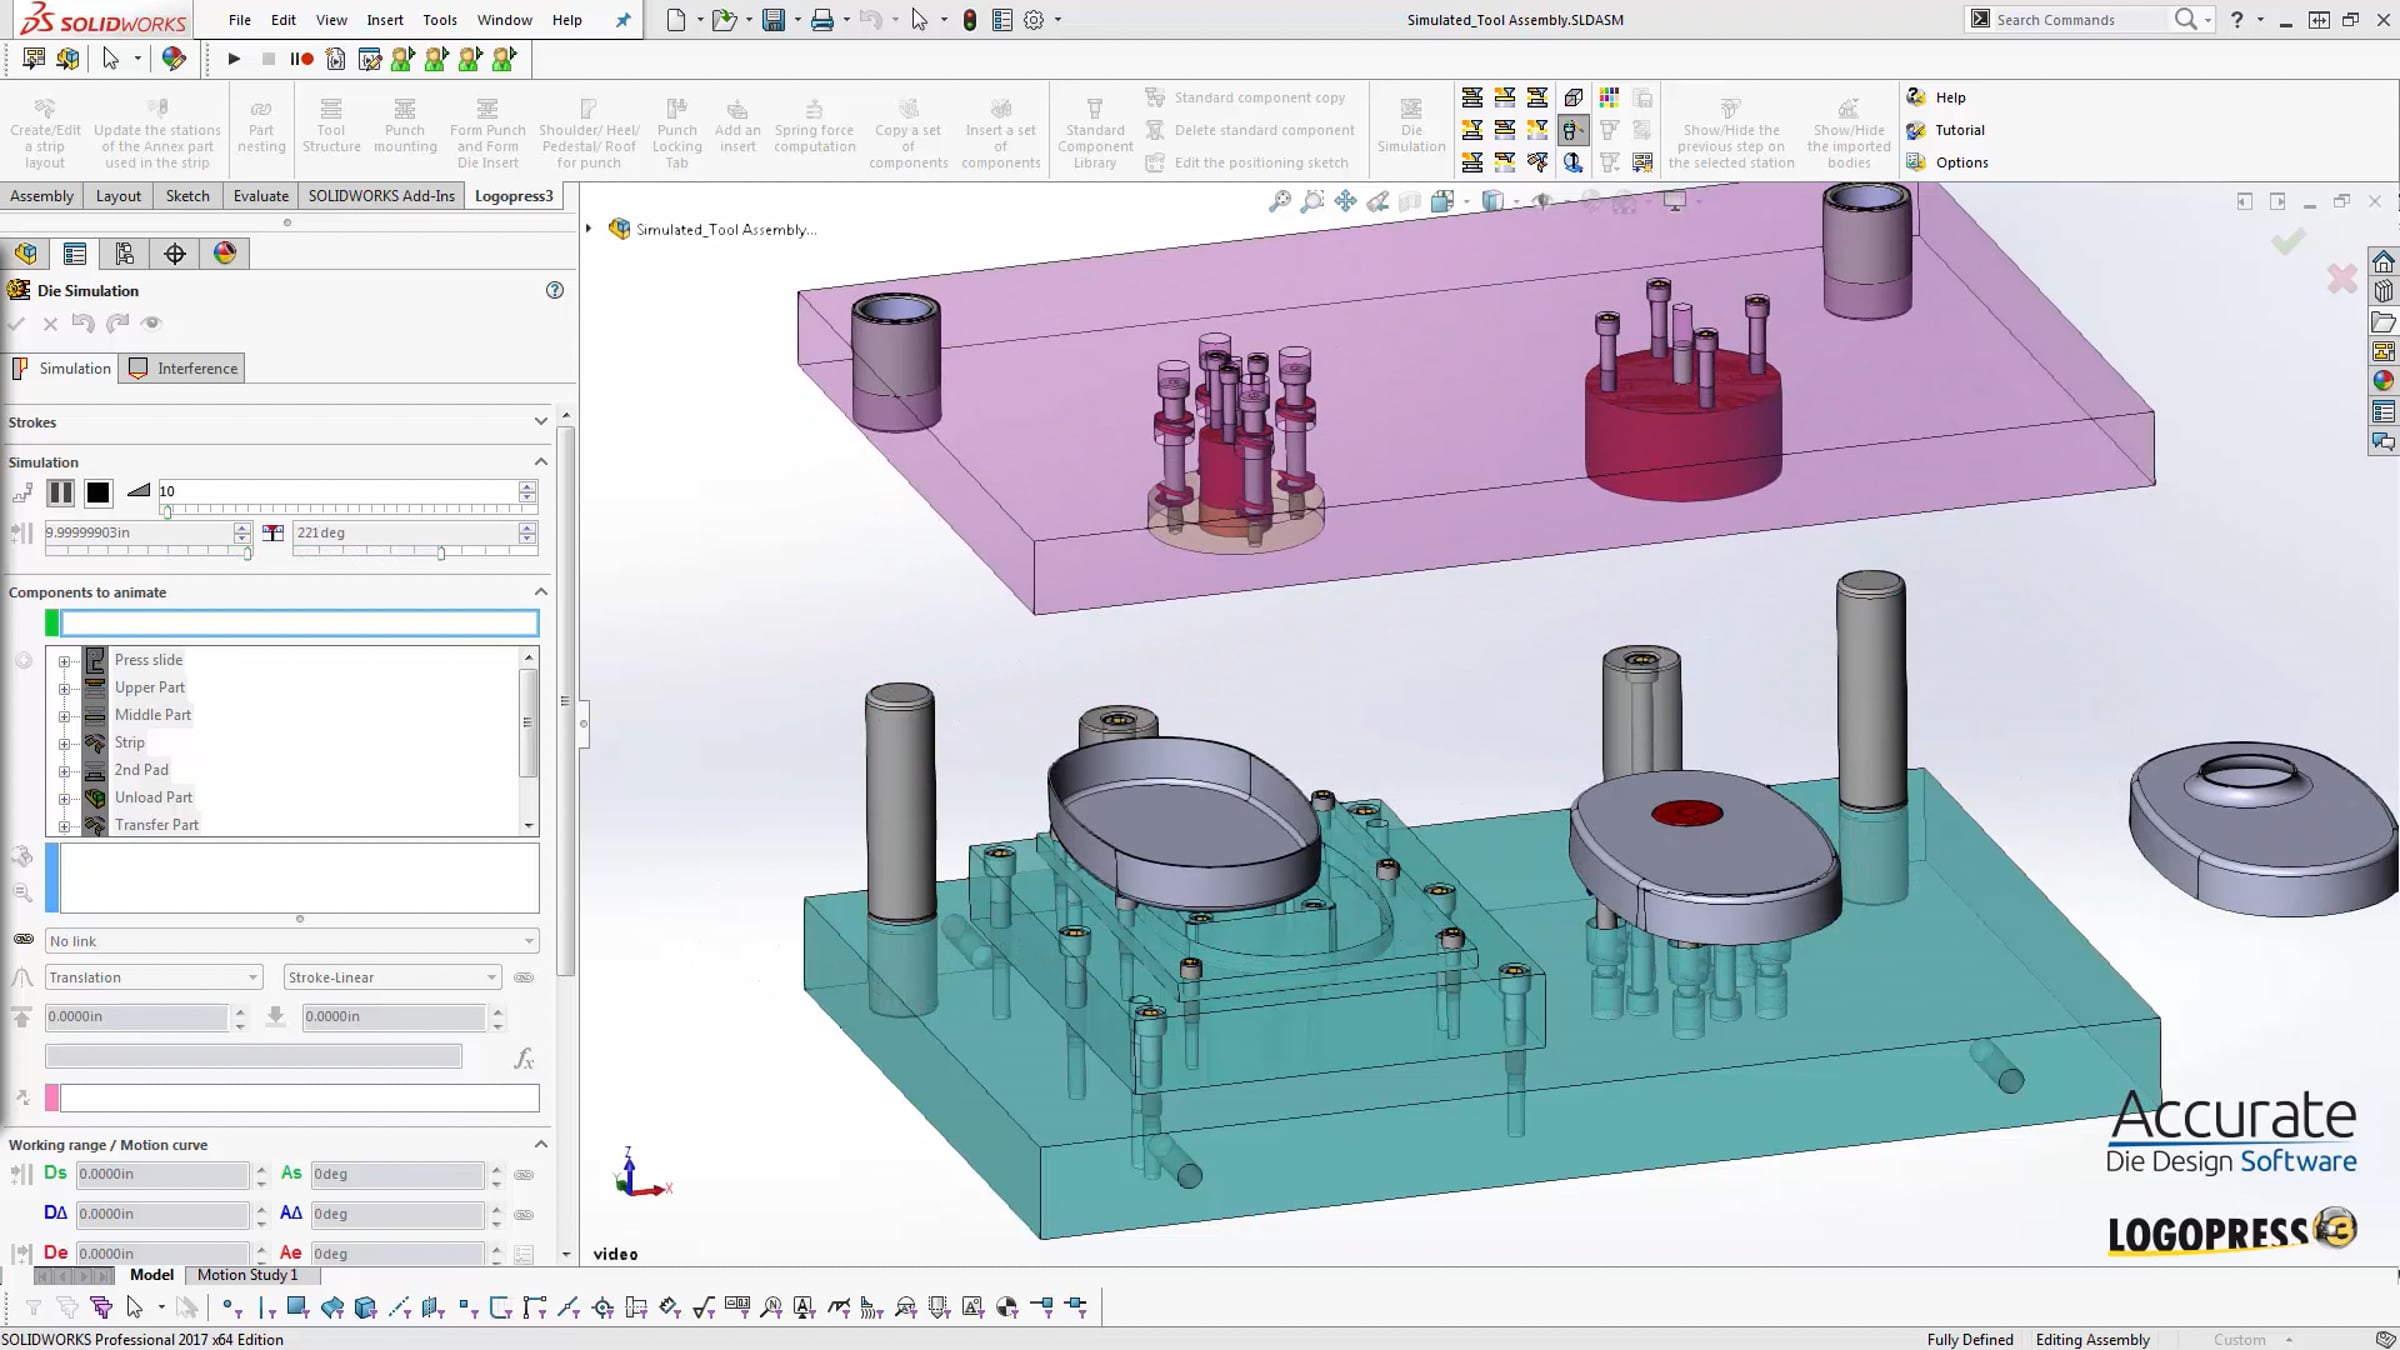The image size is (2400, 1350).
Task: Expand the Upper Part tree node
Action: [65, 688]
